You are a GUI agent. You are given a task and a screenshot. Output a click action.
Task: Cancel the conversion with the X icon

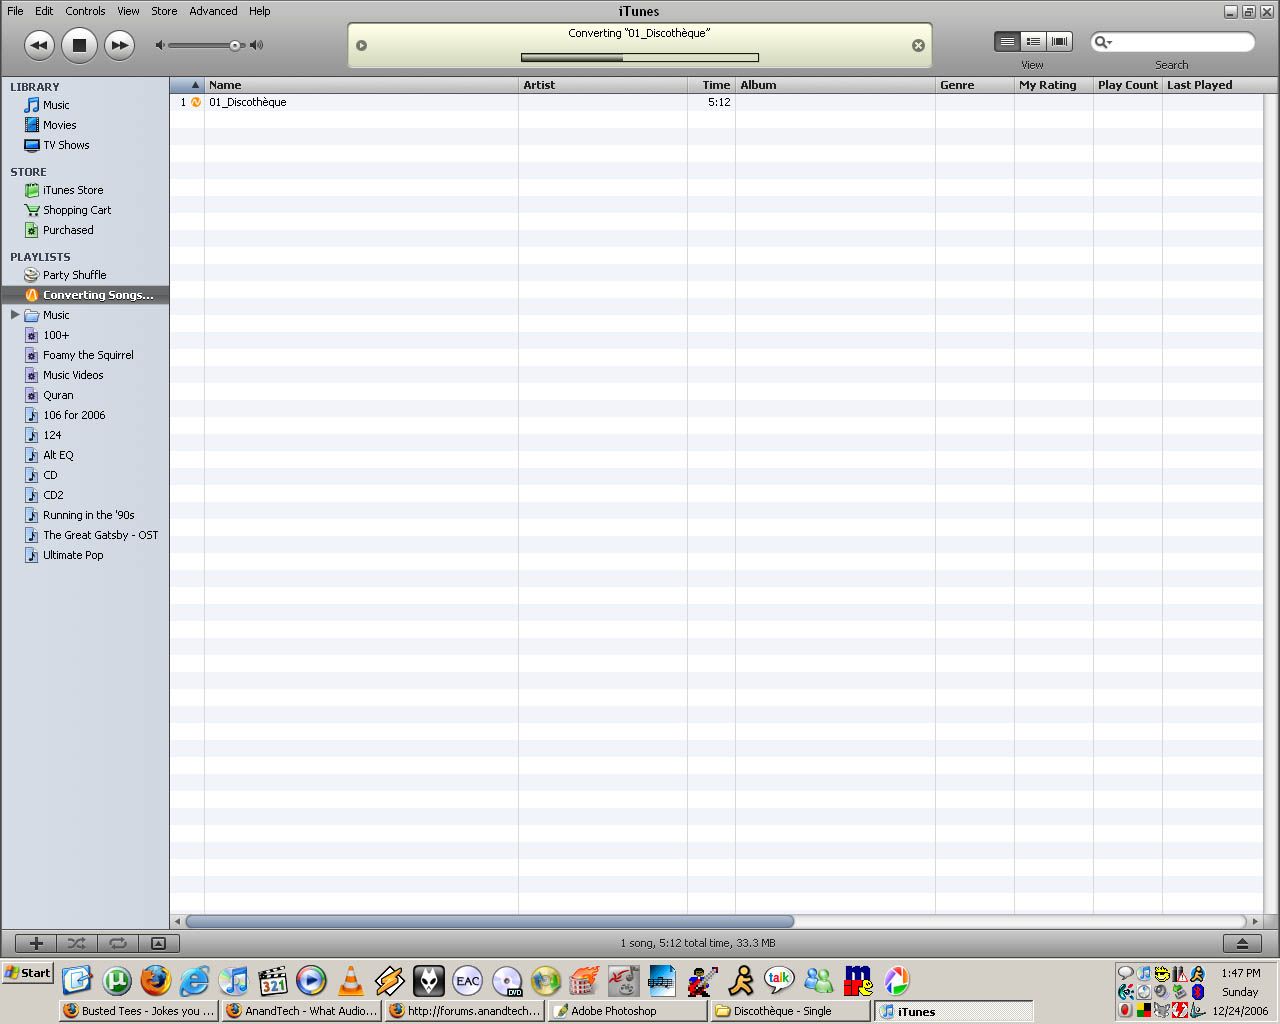[x=918, y=45]
